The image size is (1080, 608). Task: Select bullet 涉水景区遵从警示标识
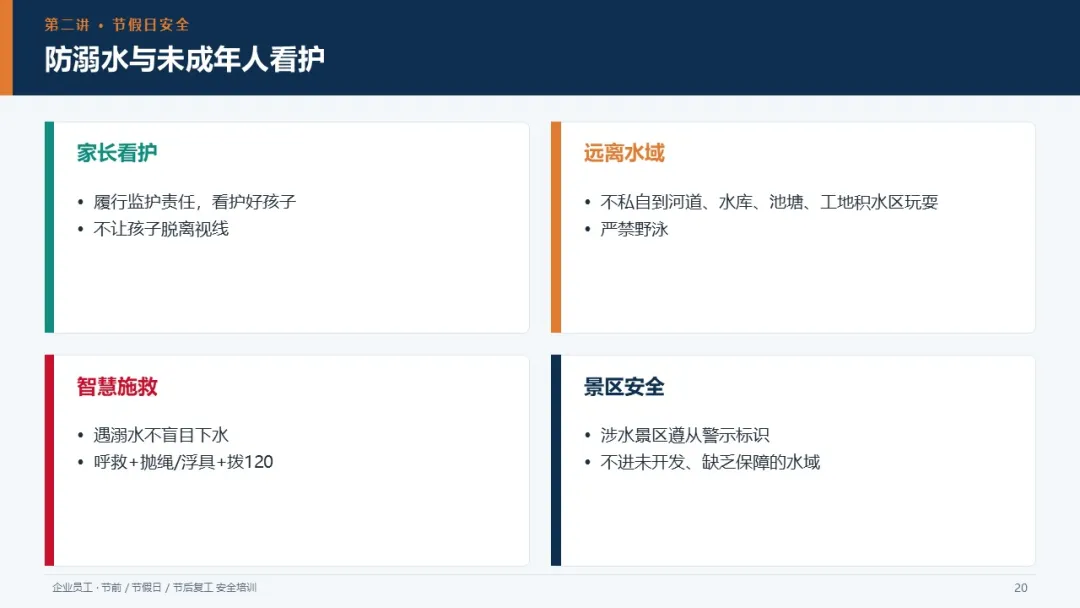coord(685,435)
